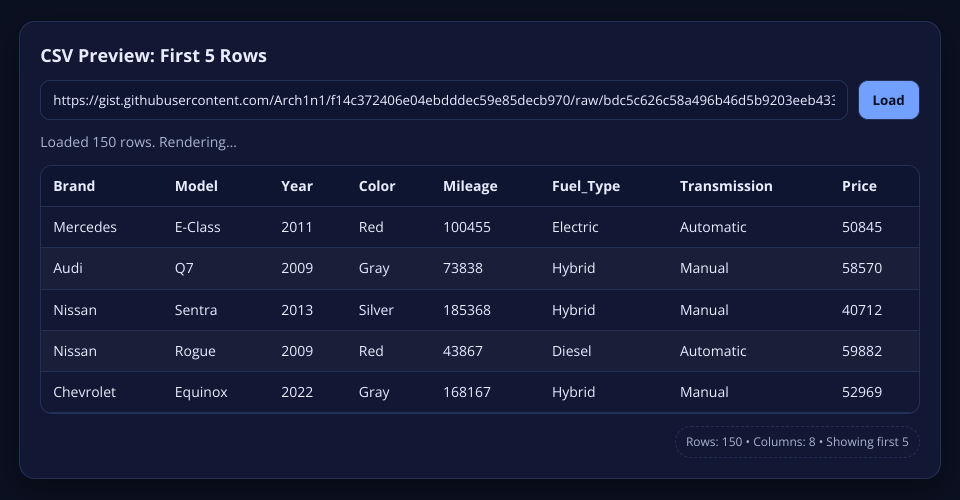Viewport: 960px width, 500px height.
Task: Click the Color column header
Action: point(377,186)
